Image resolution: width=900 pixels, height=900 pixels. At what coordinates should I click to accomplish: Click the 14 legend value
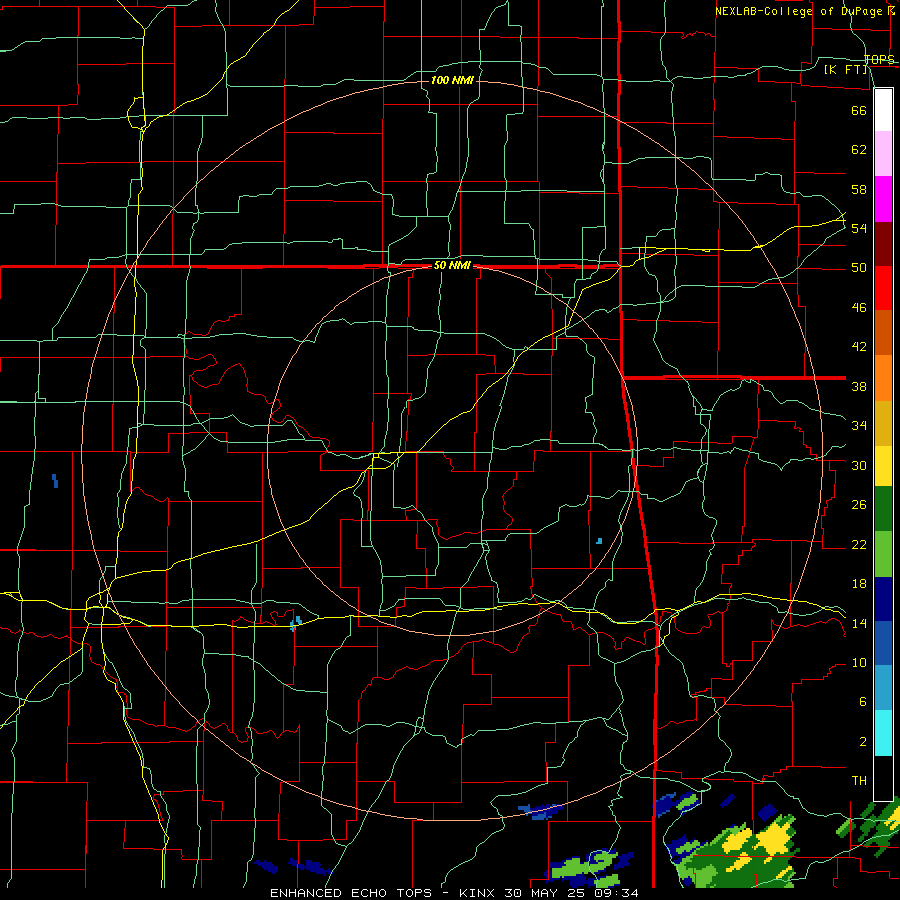pyautogui.click(x=859, y=623)
